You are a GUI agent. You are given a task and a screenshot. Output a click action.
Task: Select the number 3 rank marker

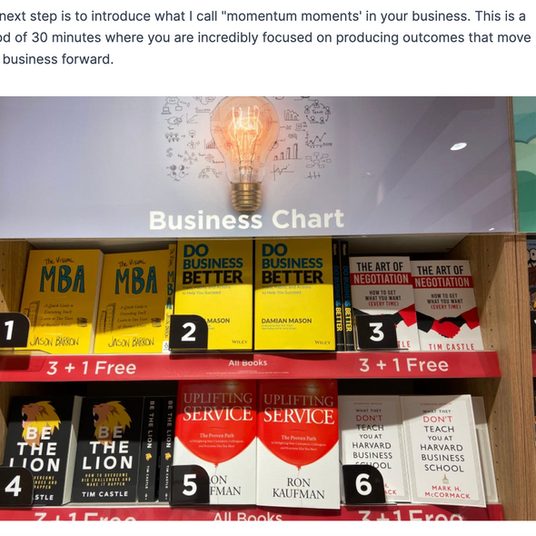click(376, 332)
